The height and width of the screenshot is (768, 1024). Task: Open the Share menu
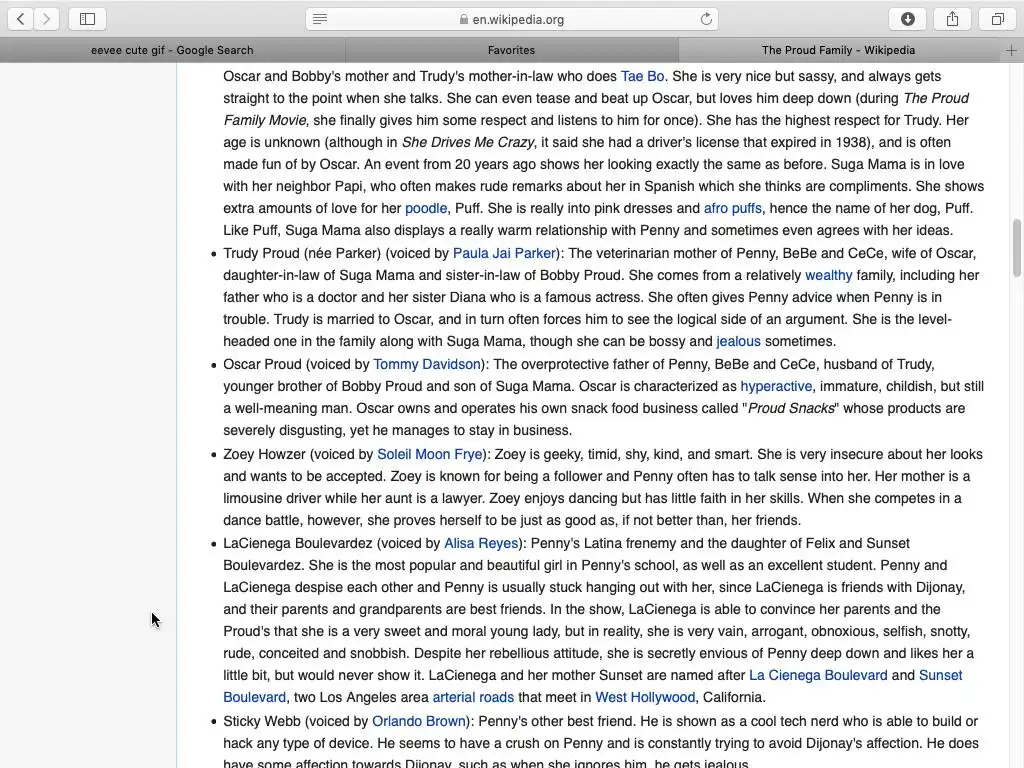[x=953, y=19]
